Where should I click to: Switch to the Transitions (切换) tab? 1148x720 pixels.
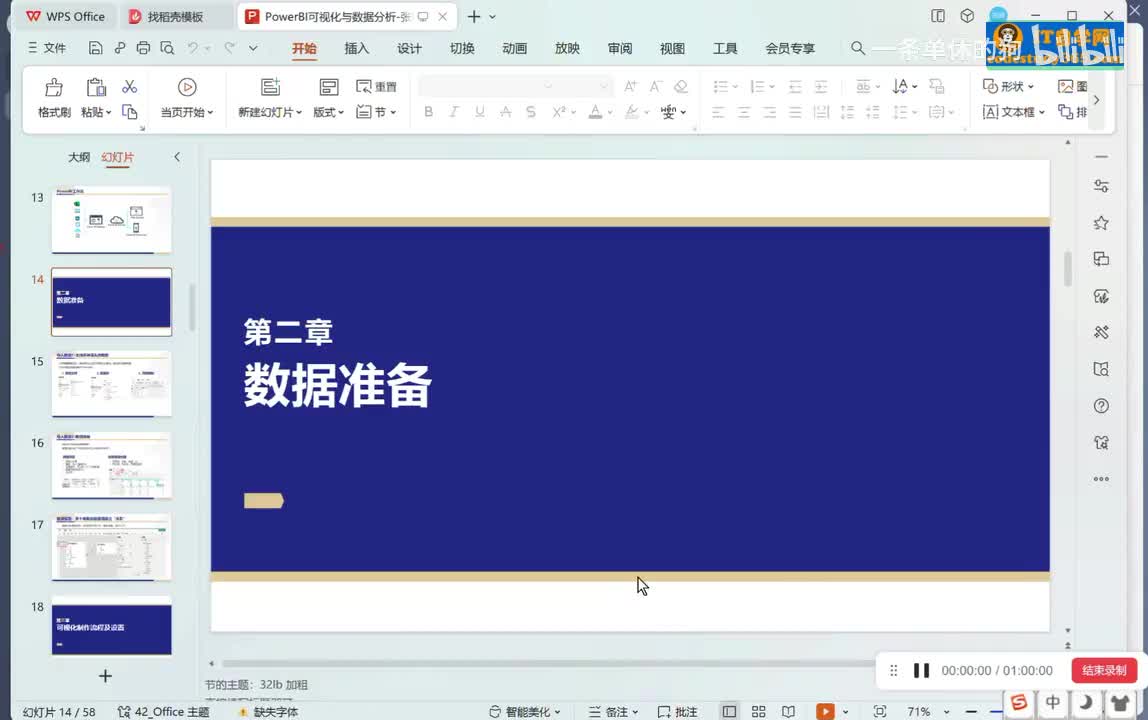462,48
